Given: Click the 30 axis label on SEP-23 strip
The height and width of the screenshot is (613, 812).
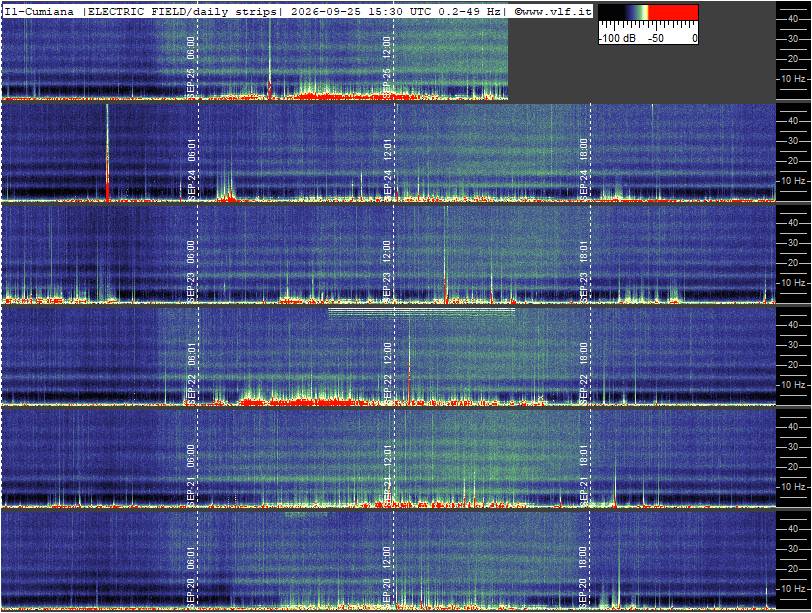Looking at the screenshot, I should [793, 243].
